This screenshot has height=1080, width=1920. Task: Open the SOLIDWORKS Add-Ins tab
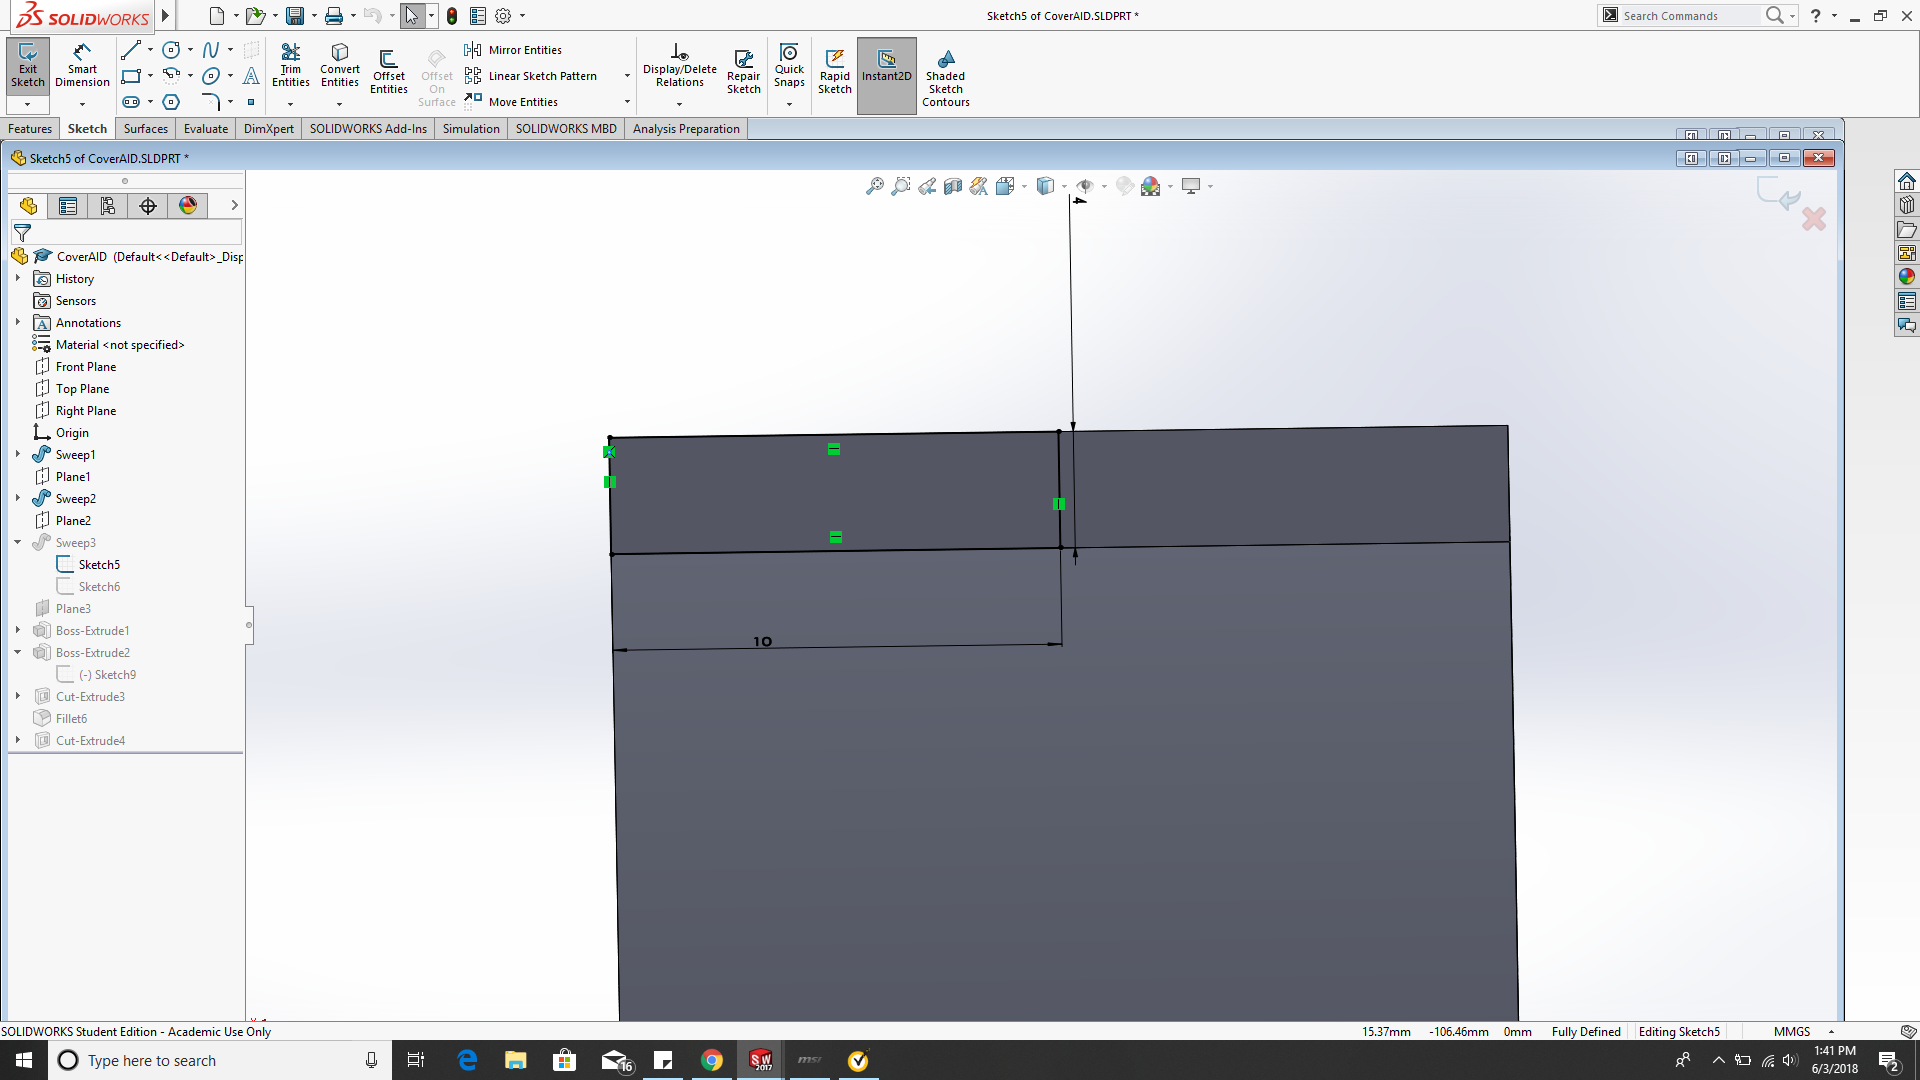tap(368, 129)
